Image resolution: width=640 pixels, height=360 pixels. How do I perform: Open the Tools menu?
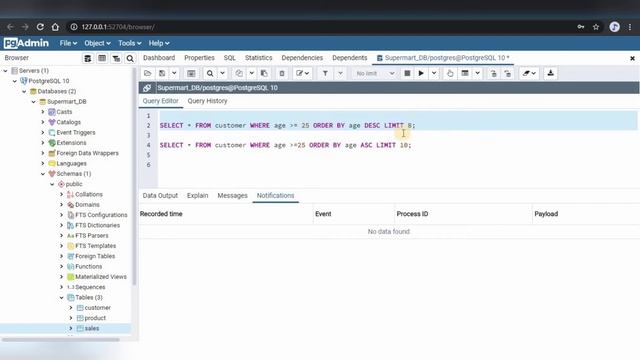[130, 43]
